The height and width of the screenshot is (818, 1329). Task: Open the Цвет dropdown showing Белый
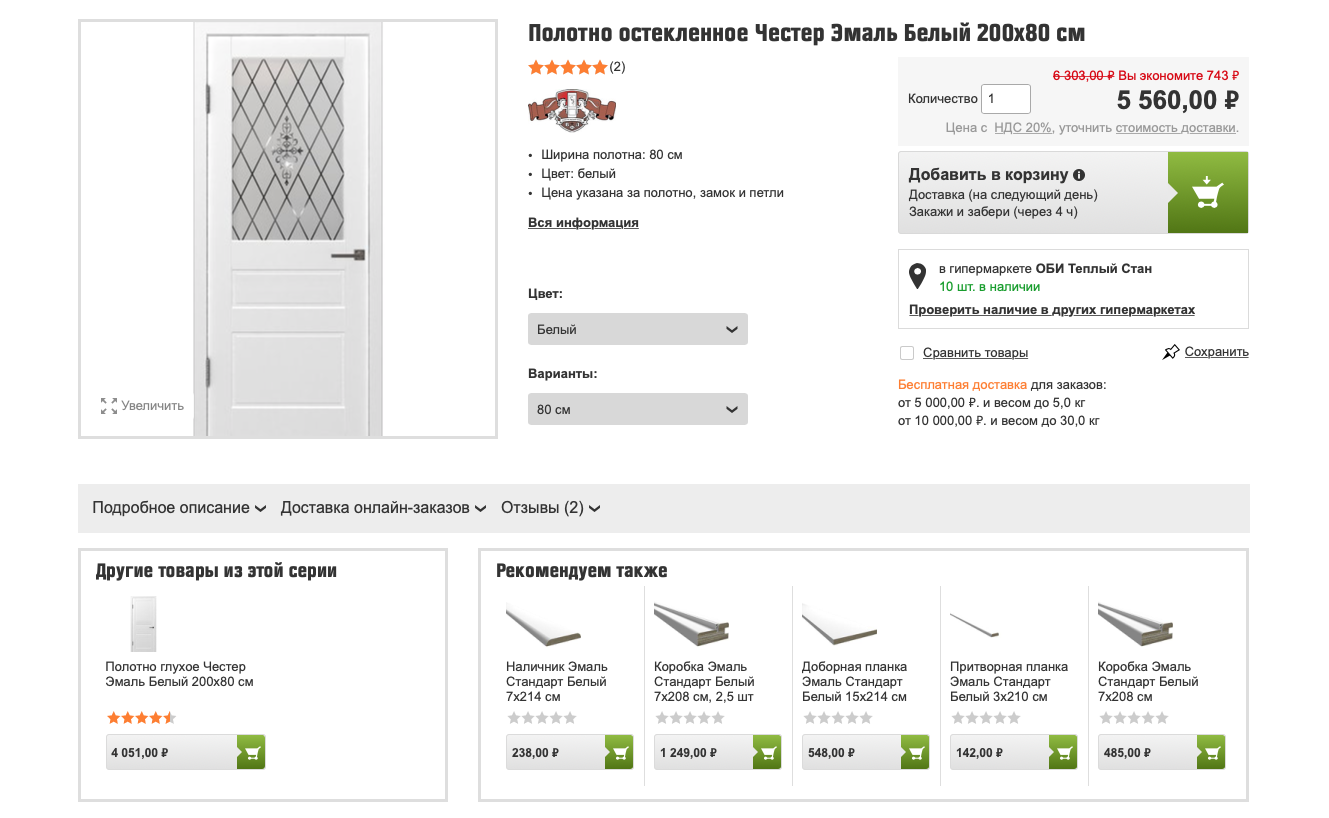(637, 329)
